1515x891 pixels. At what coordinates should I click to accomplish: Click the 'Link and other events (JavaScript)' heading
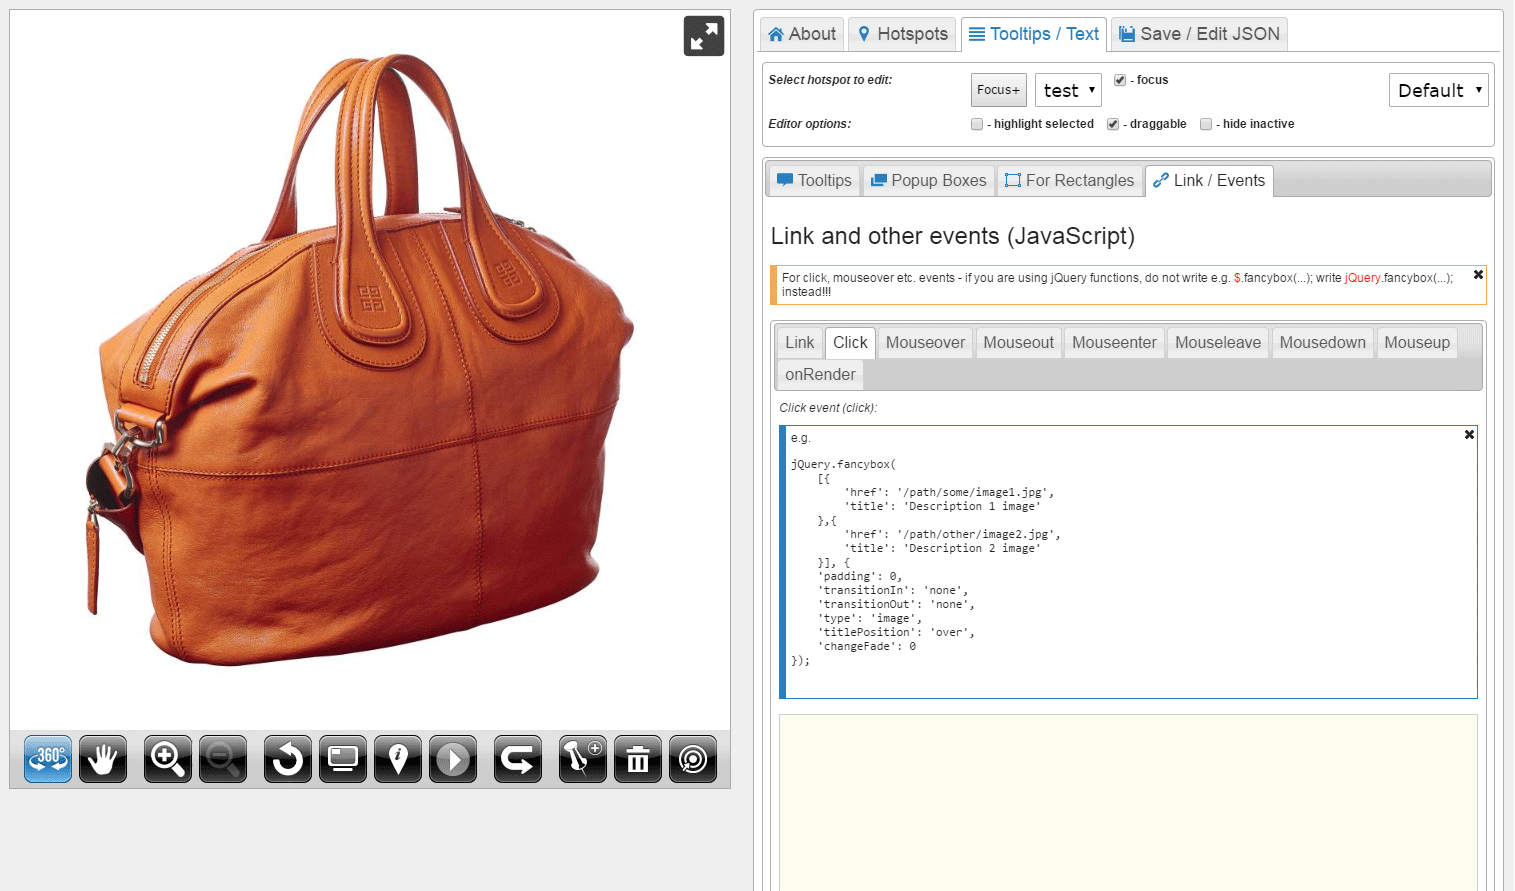tap(952, 236)
